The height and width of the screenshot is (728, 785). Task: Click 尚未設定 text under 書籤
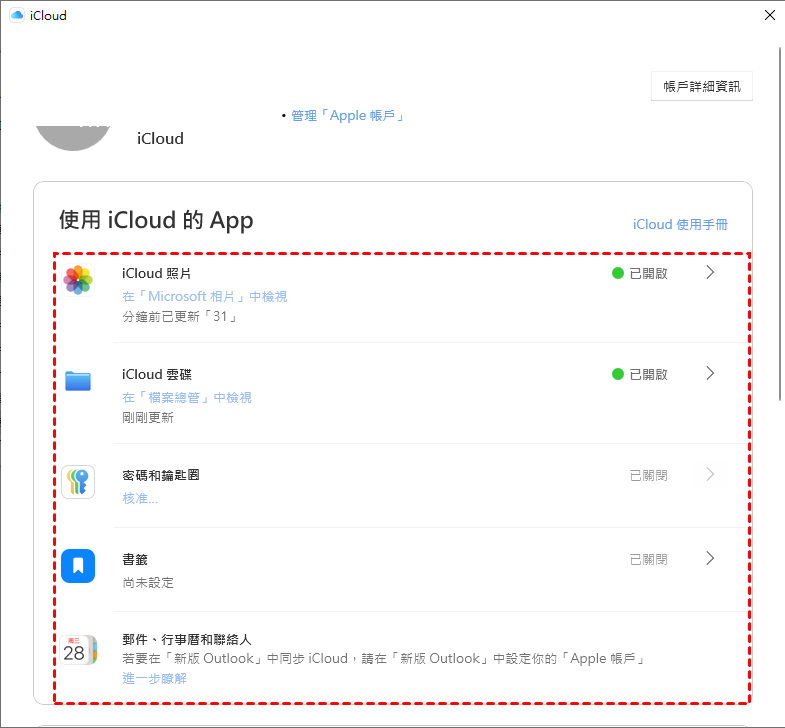point(148,583)
